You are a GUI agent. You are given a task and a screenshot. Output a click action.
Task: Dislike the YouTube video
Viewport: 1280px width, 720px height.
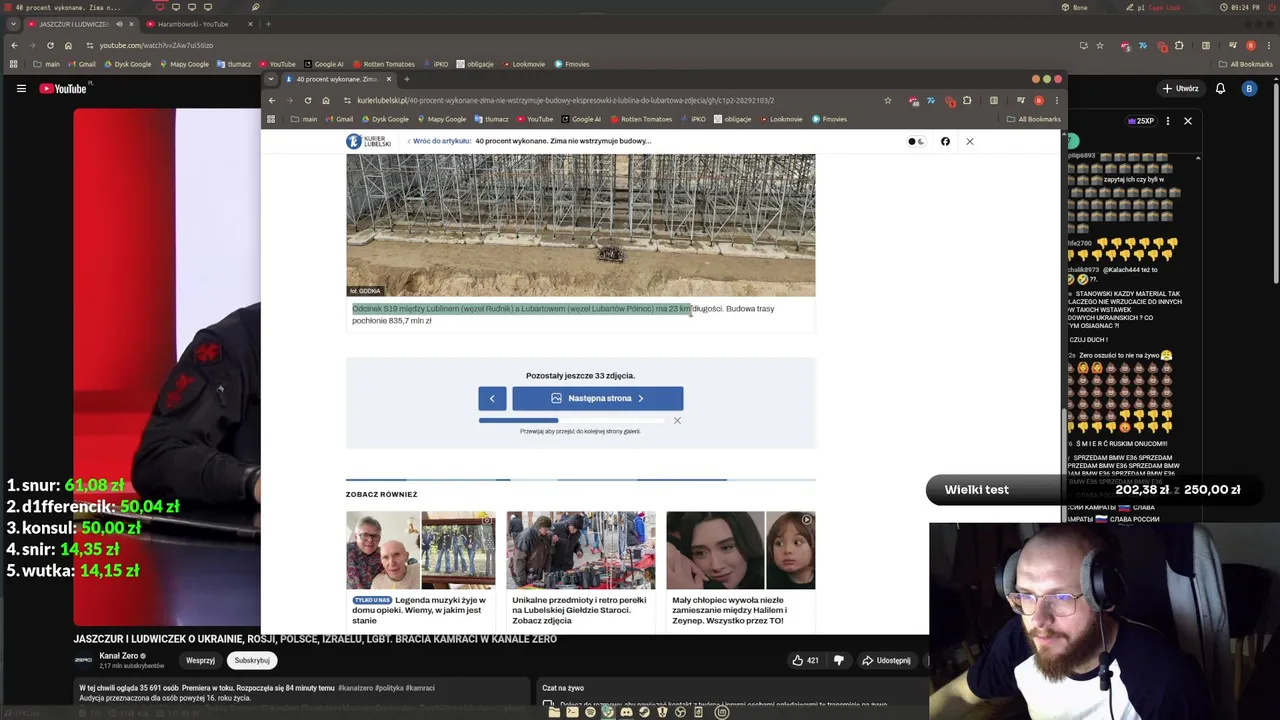tap(839, 660)
